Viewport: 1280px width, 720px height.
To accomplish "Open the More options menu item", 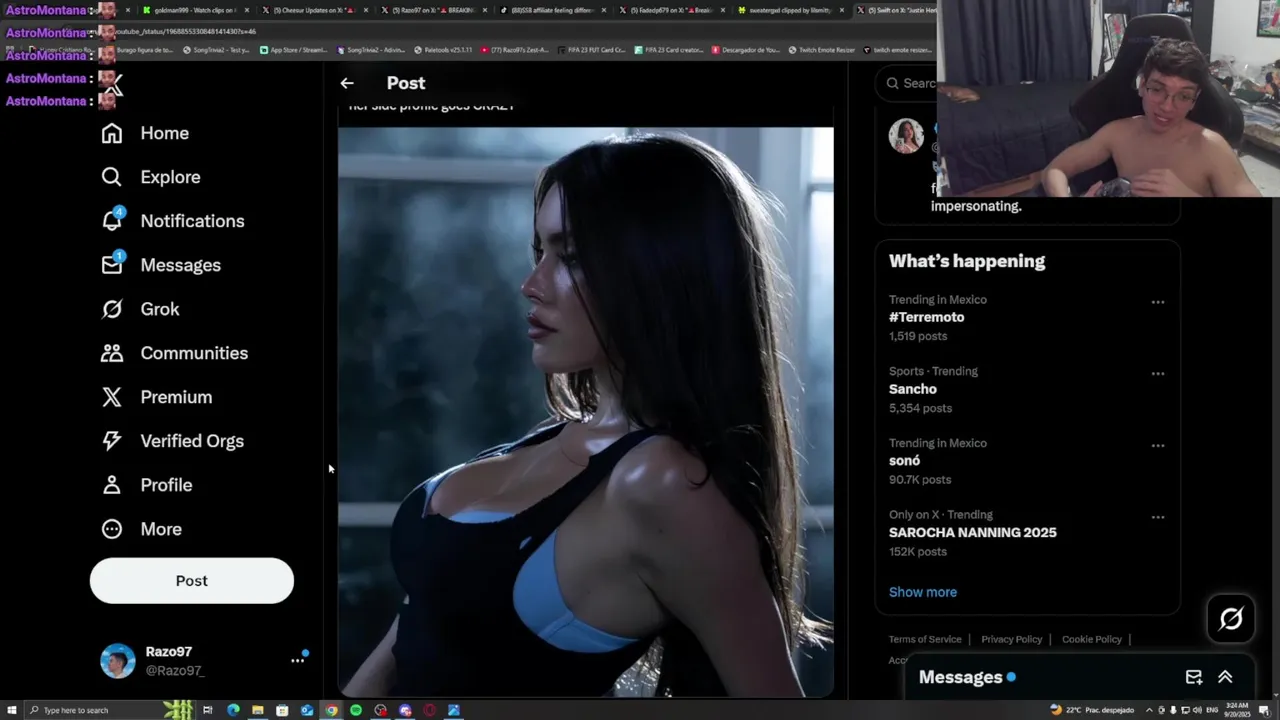I will pos(141,529).
